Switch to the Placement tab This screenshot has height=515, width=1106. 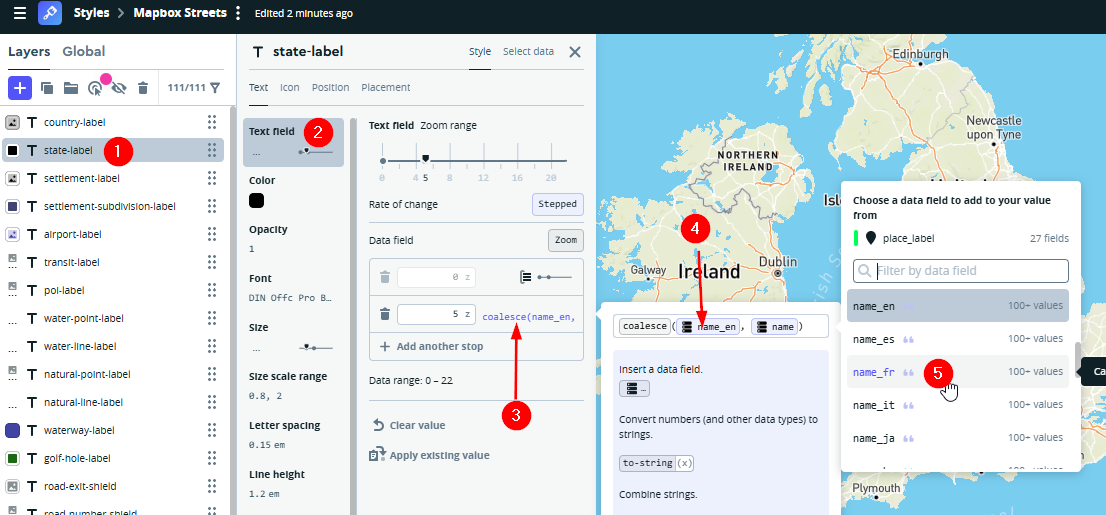click(386, 87)
